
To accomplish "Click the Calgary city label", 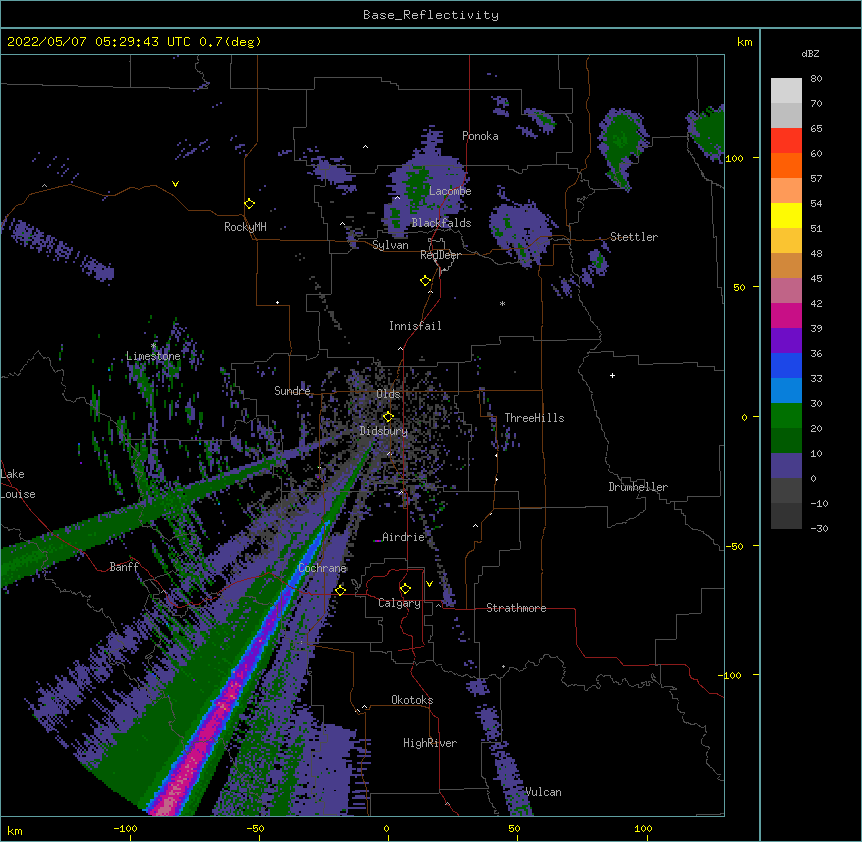I will tap(399, 603).
